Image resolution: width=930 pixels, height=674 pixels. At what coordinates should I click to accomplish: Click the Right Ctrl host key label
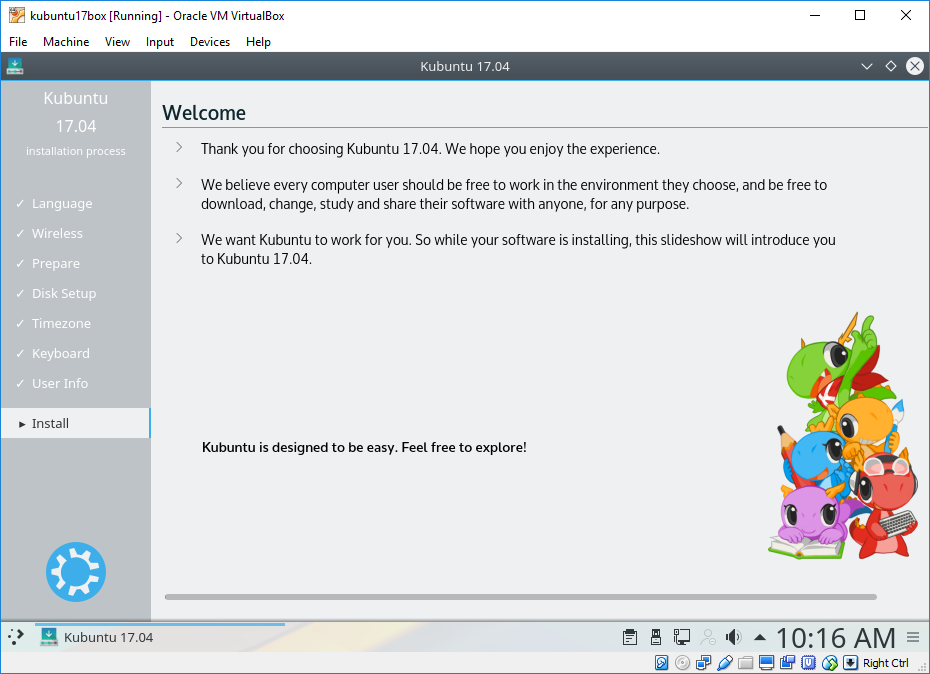(x=886, y=663)
